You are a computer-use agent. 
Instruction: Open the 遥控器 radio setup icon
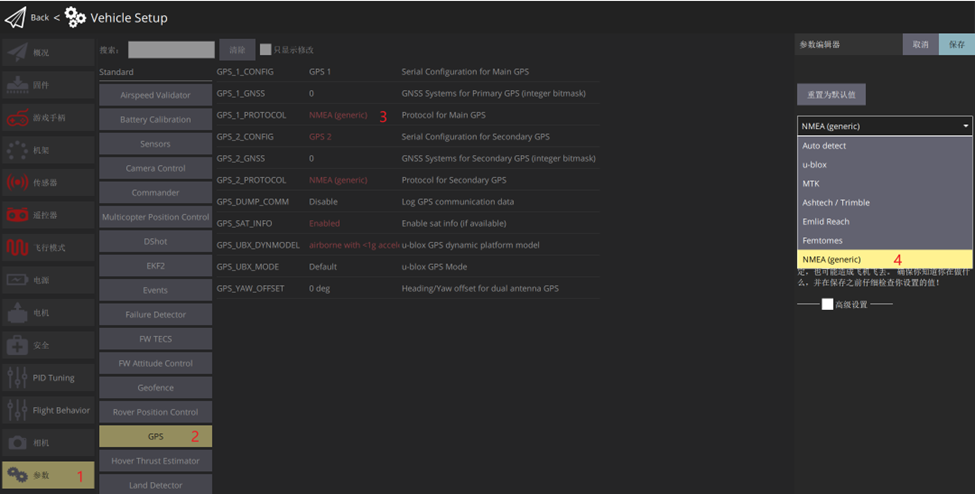click(x=17, y=215)
